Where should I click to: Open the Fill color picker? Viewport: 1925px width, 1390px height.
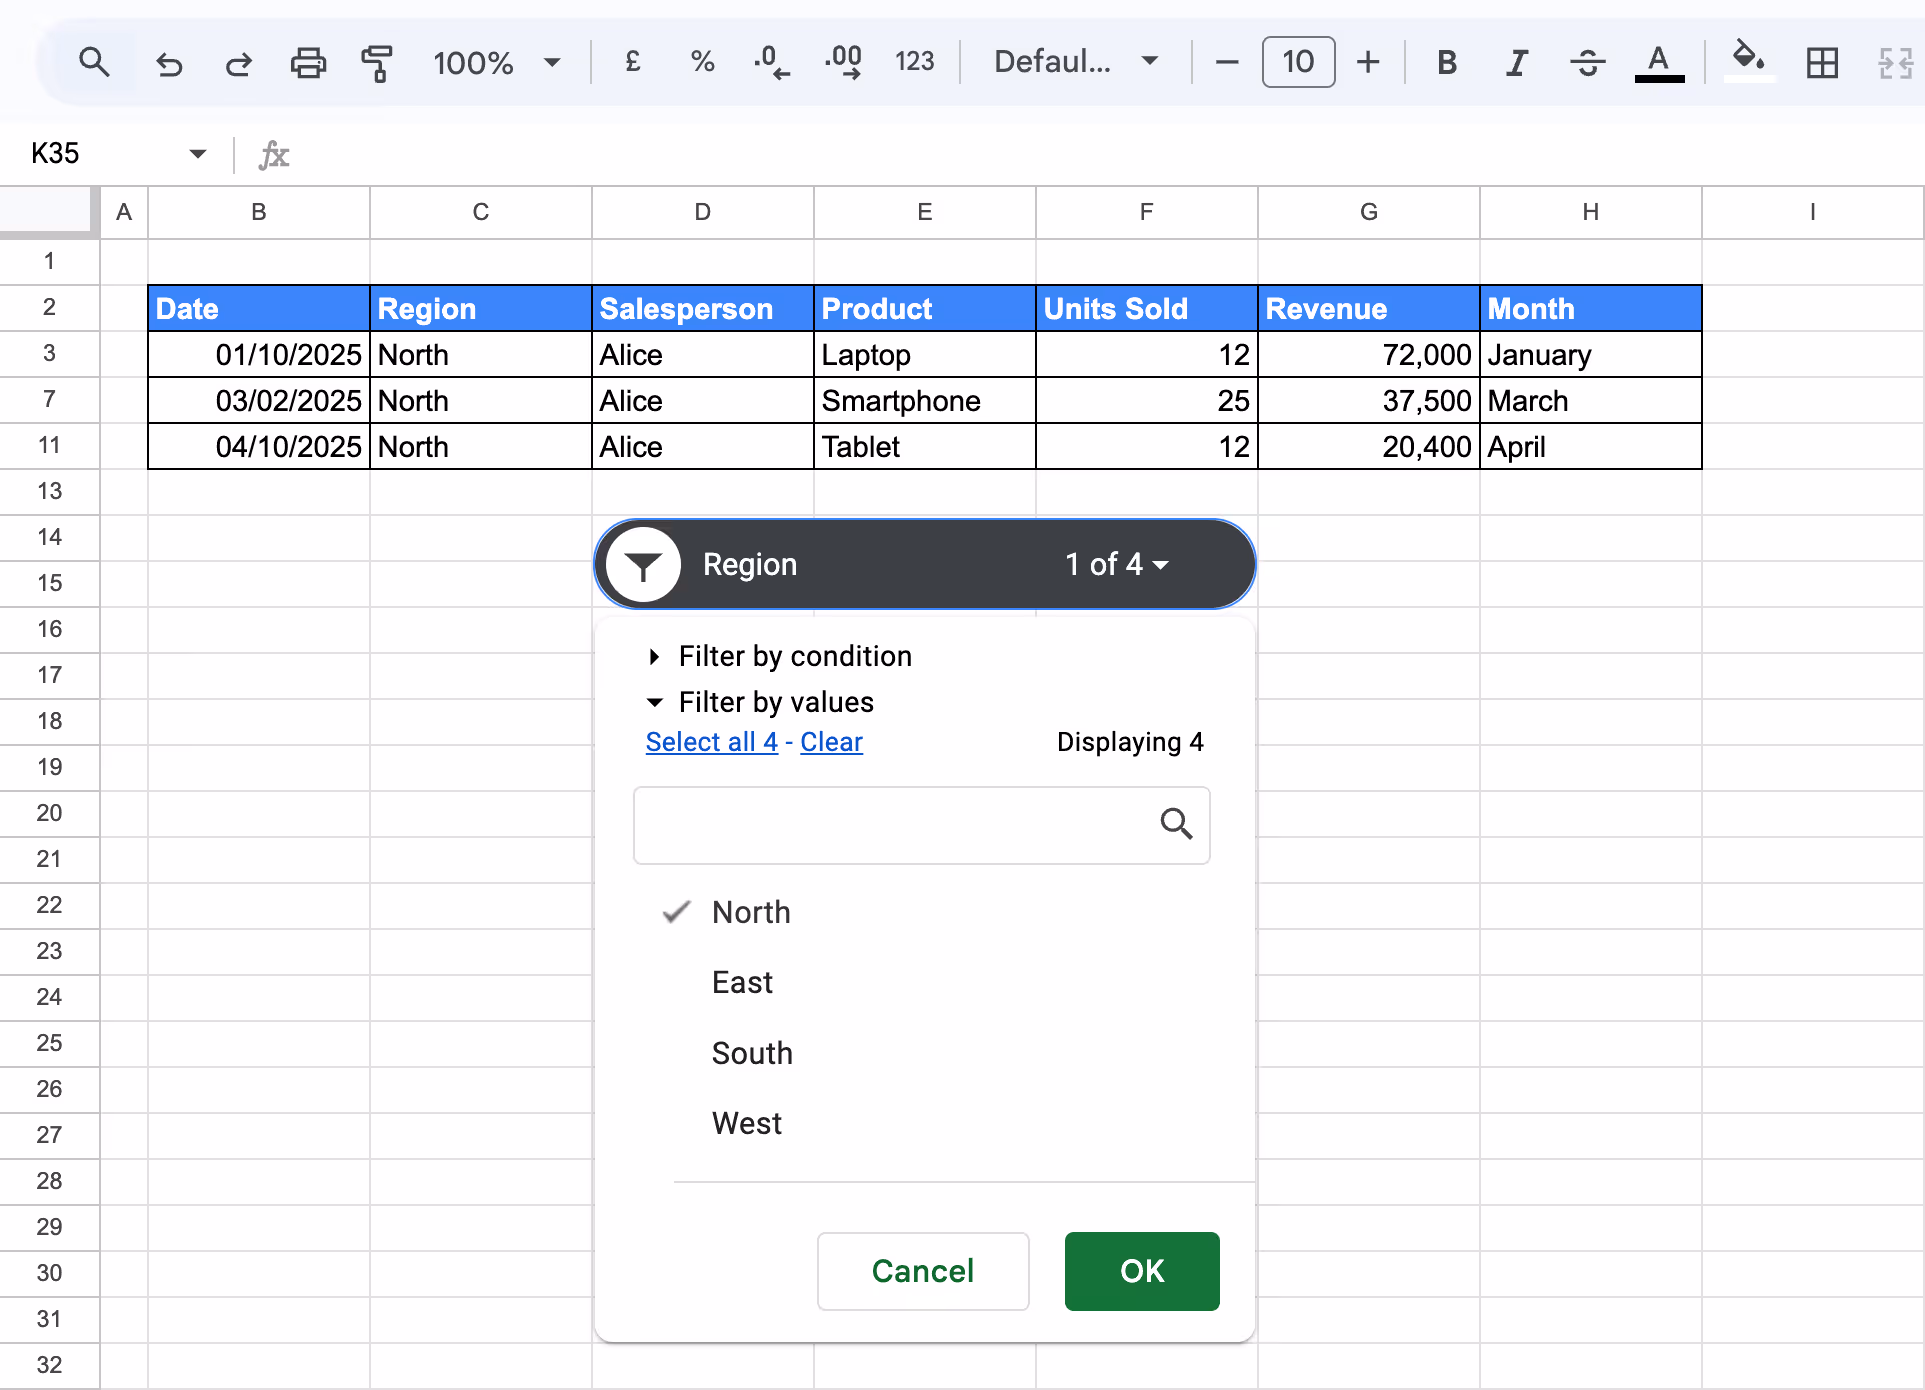click(x=1748, y=62)
